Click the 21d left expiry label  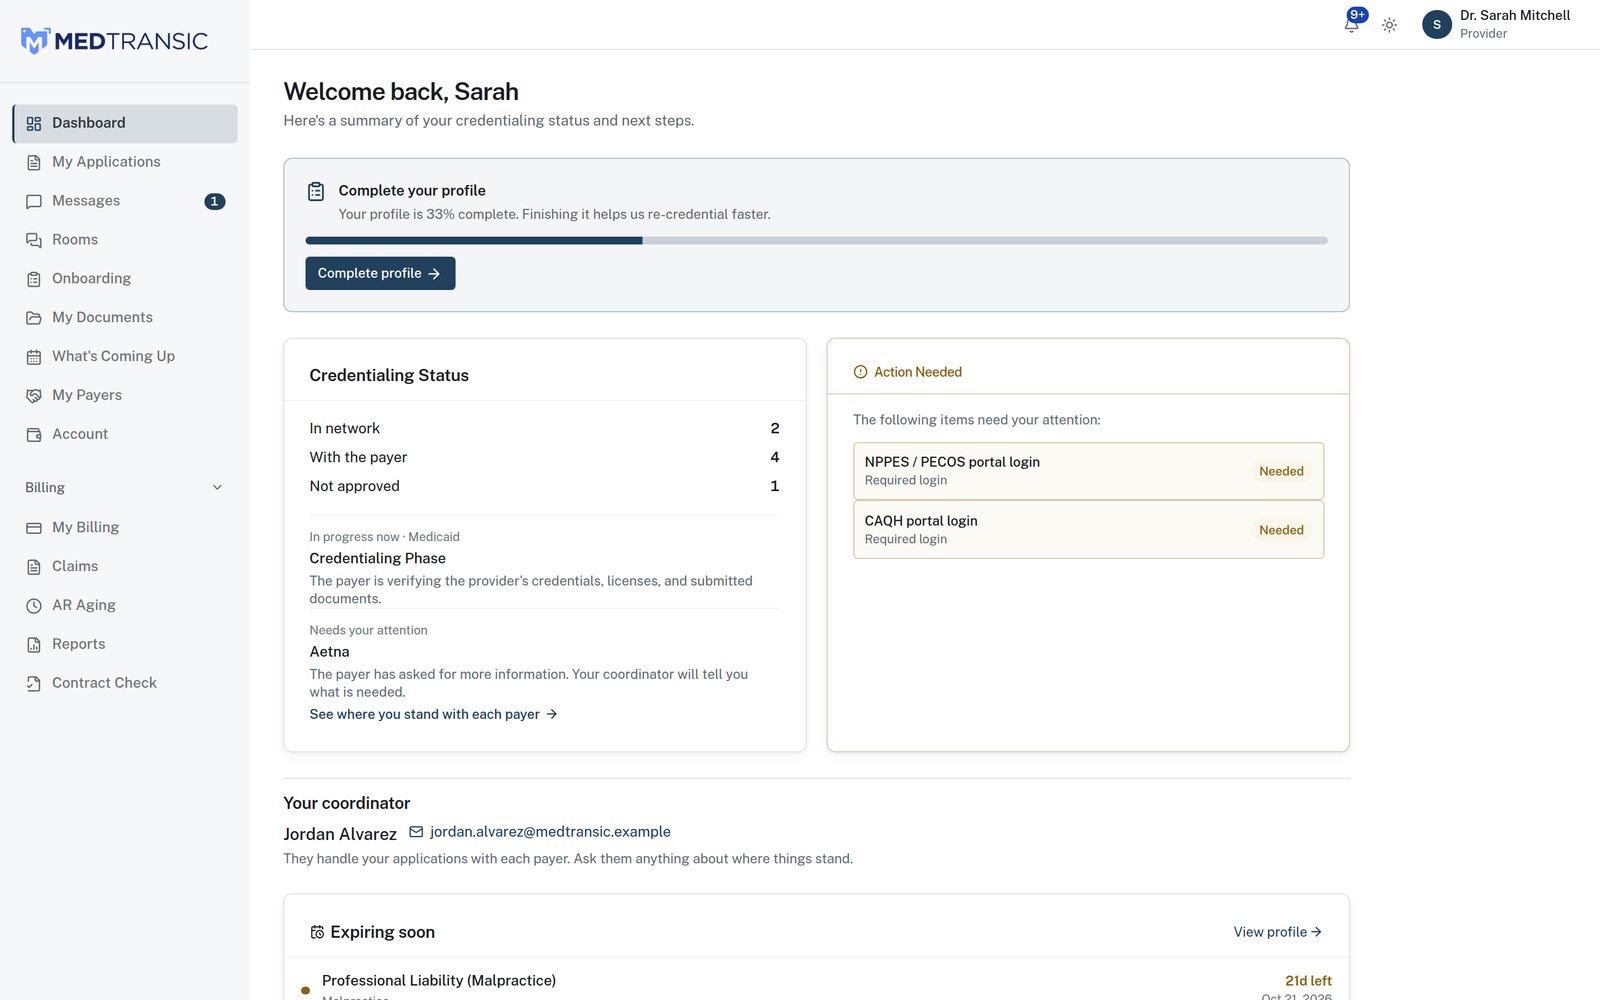coord(1308,981)
